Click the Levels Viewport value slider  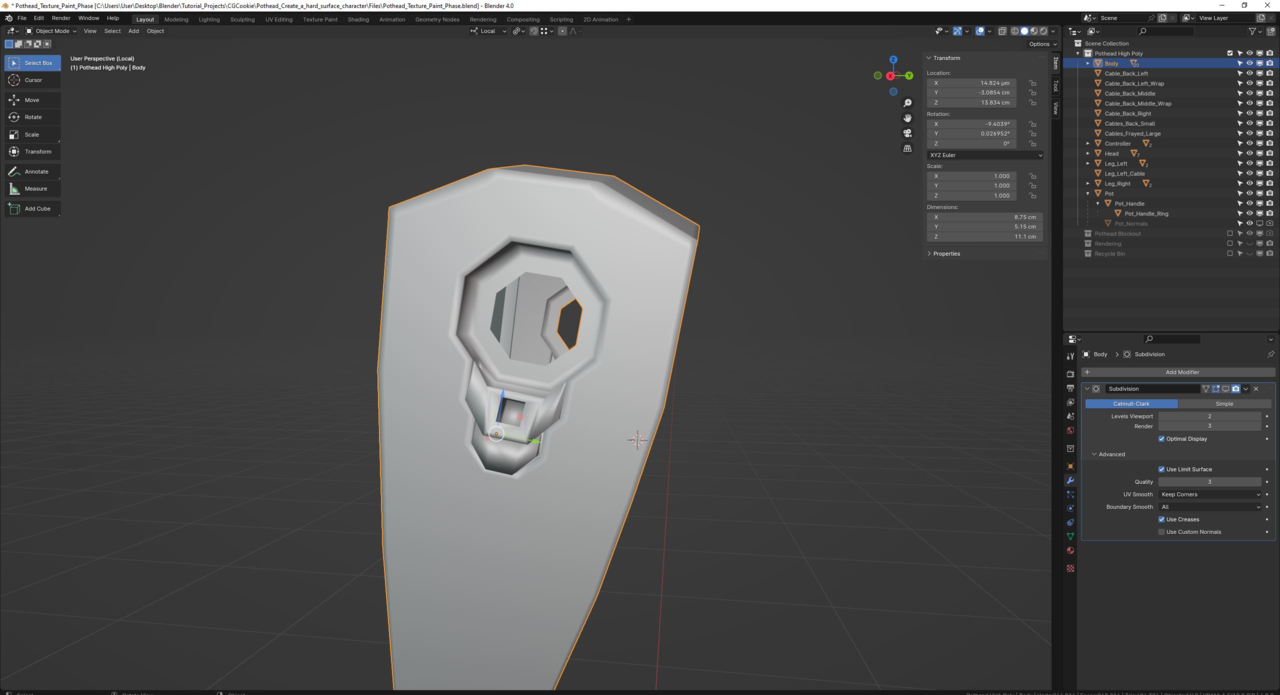point(1209,416)
